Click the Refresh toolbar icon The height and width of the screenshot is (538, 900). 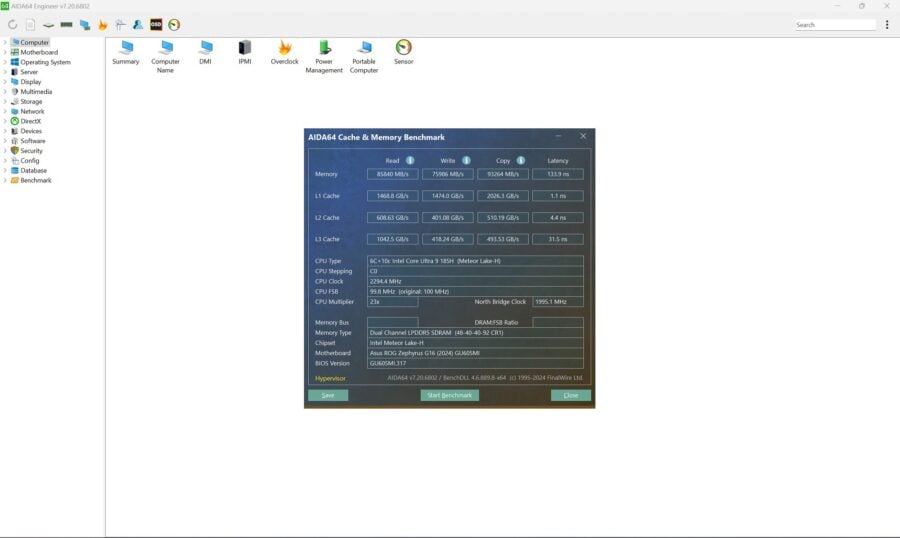(13, 25)
